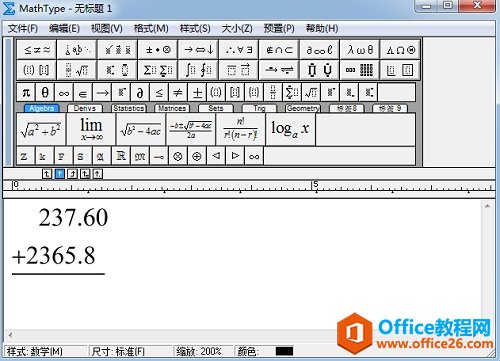Open the overbar and underbar templates palette

point(239,70)
